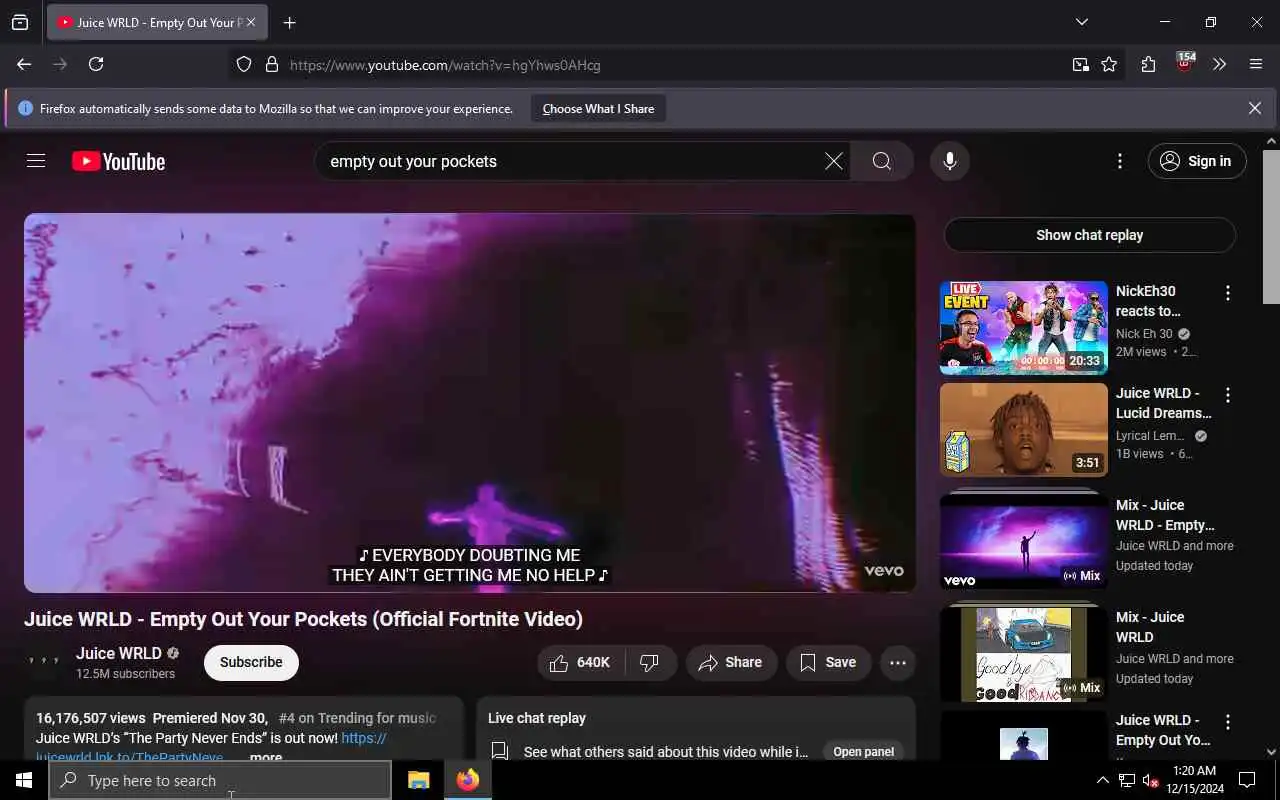Open NickEh30 reacts video thumbnail
The width and height of the screenshot is (1280, 800).
[x=1024, y=328]
